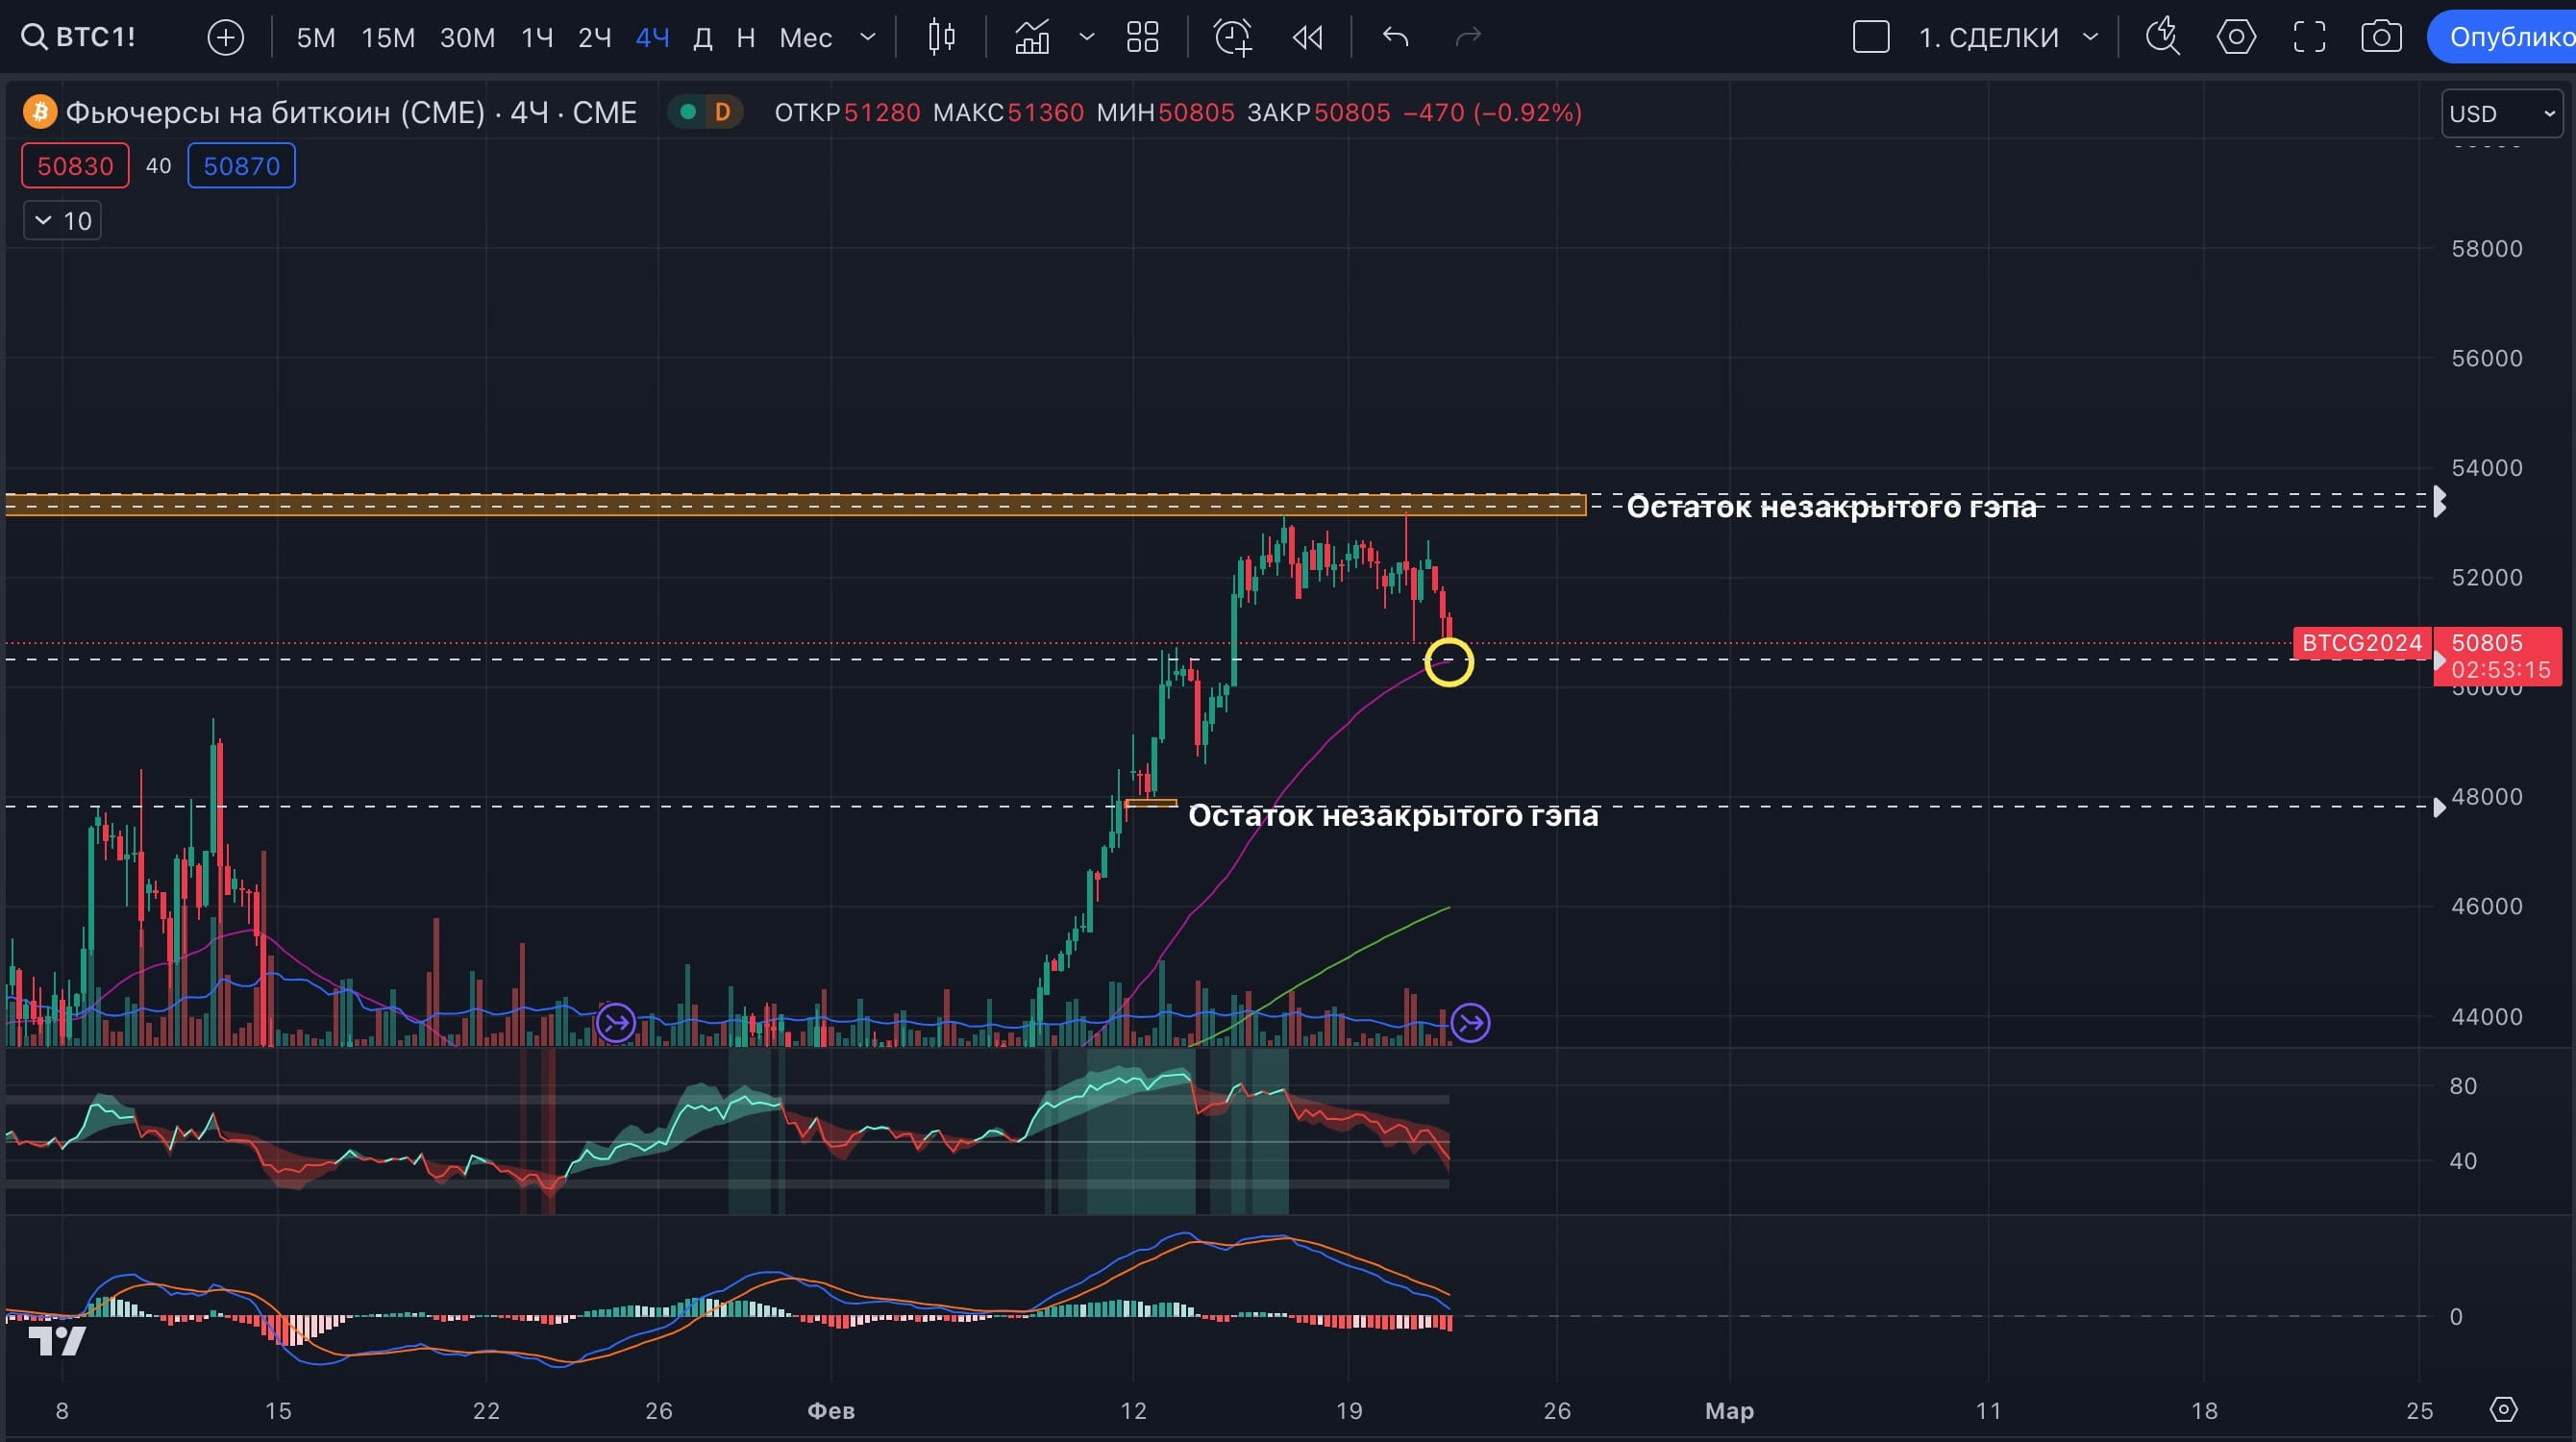2576x1442 pixels.
Task: Open the layout grid templates icon
Action: (1142, 38)
